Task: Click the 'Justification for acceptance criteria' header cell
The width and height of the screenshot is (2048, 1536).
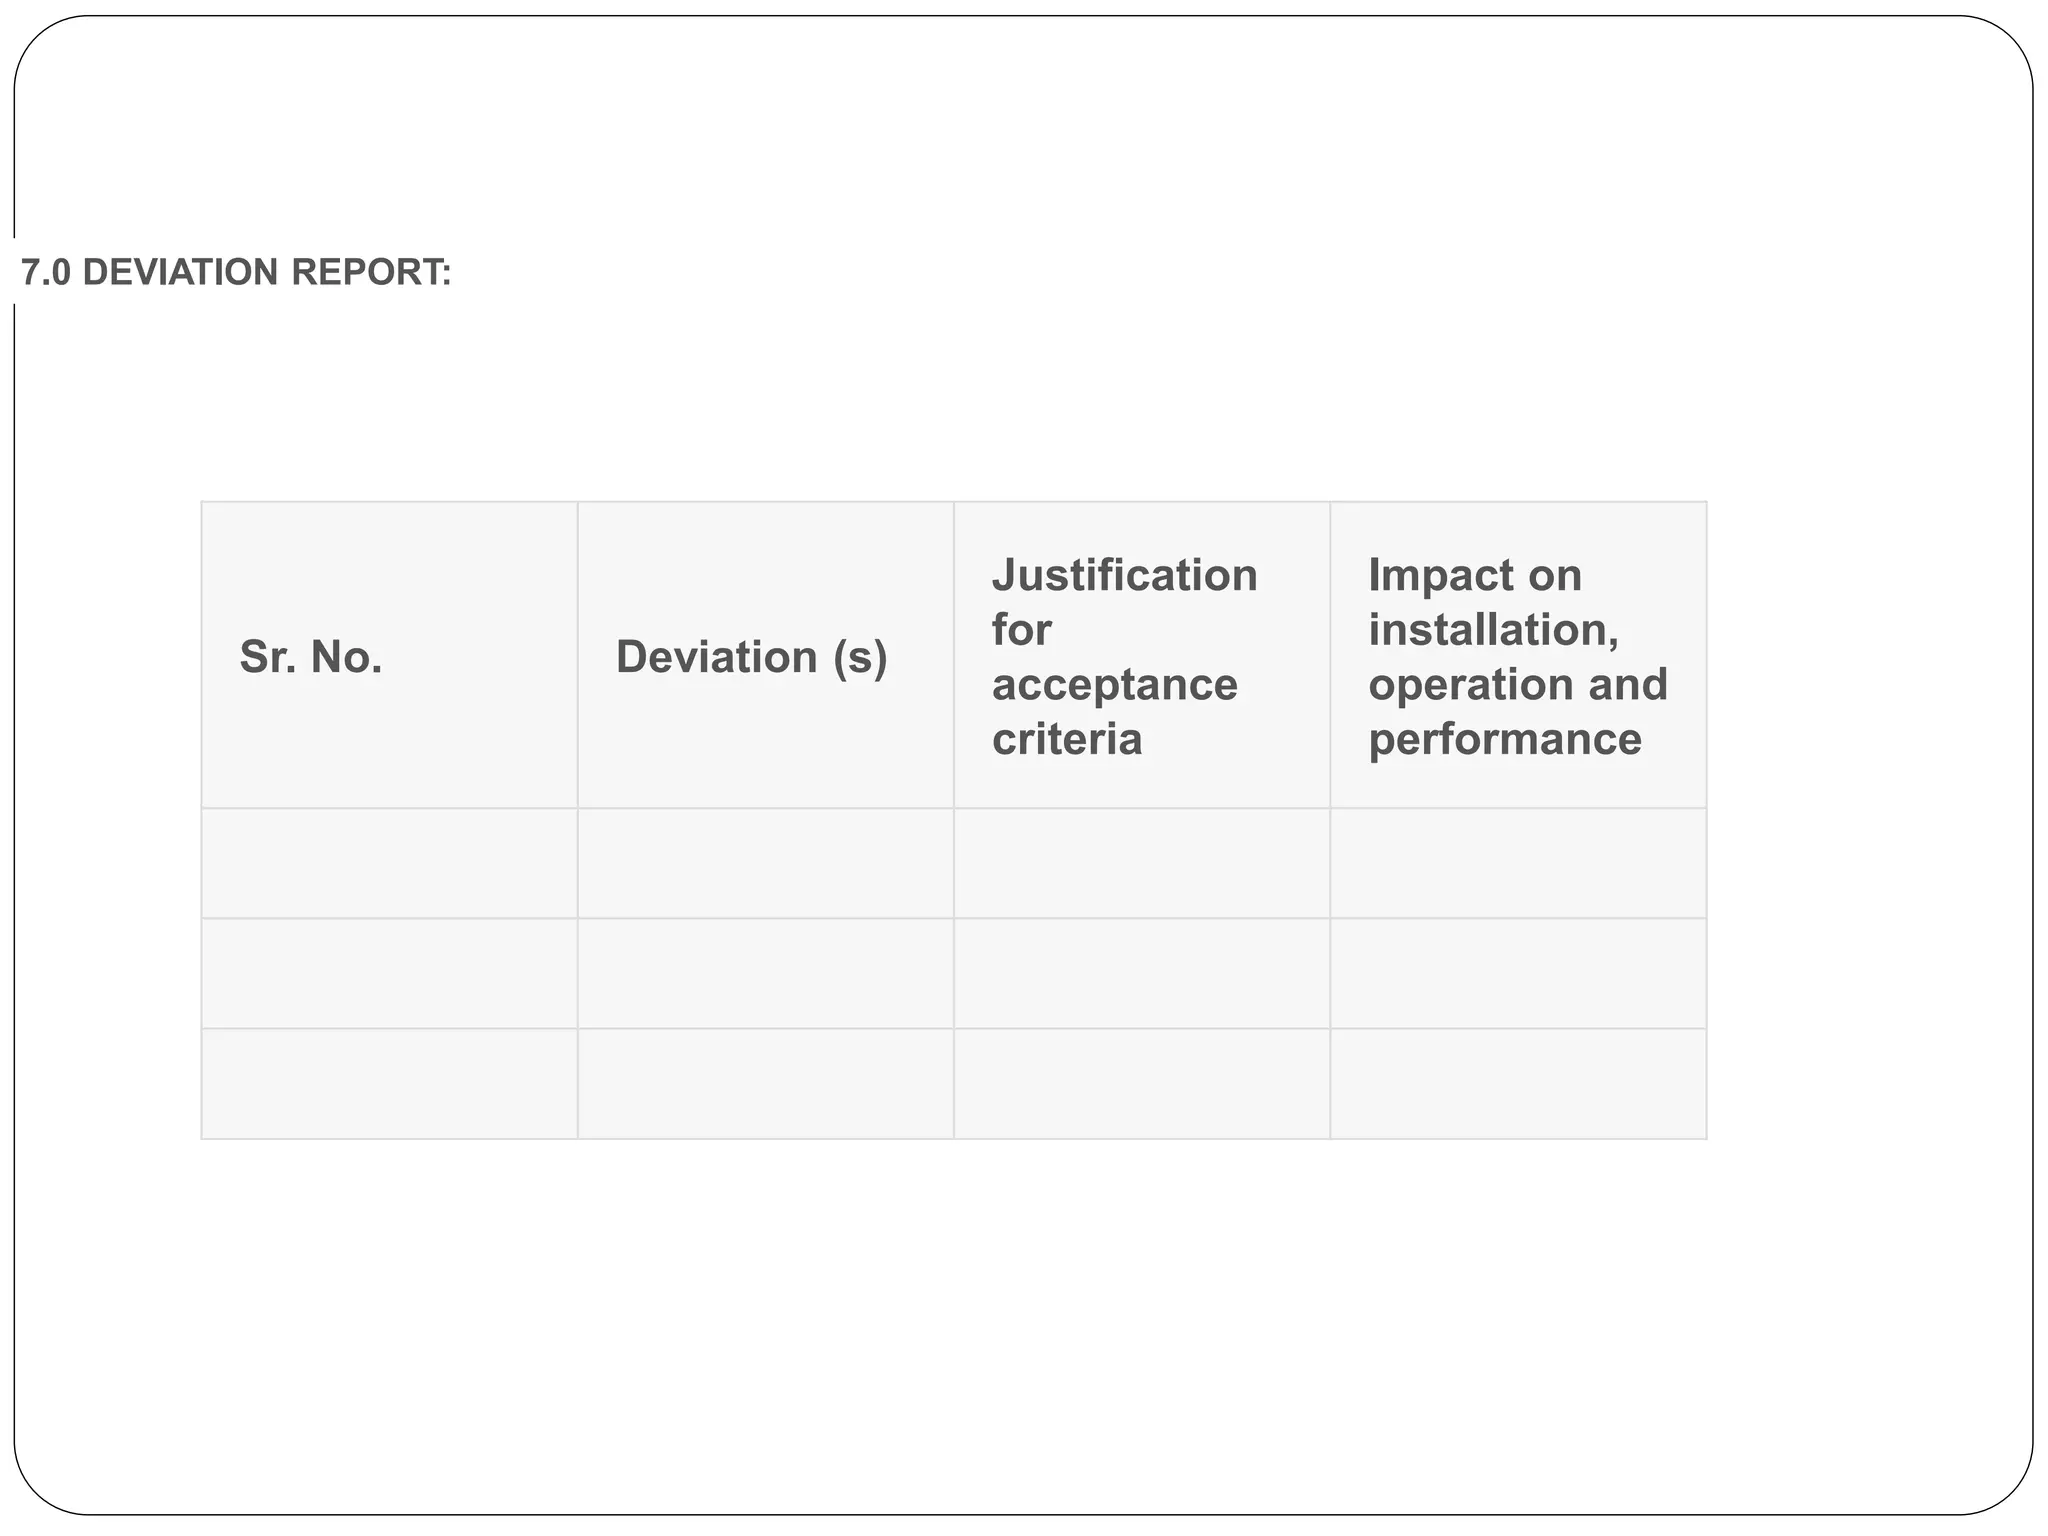Action: tap(1141, 656)
